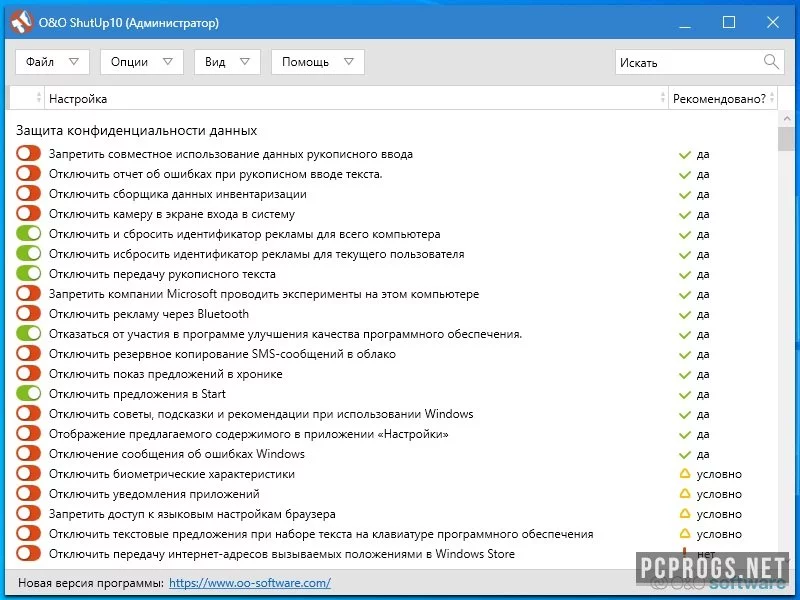The width and height of the screenshot is (800, 600).
Task: Toggle 'Отключить передачу рукописного текста' switch off
Action: 28,273
